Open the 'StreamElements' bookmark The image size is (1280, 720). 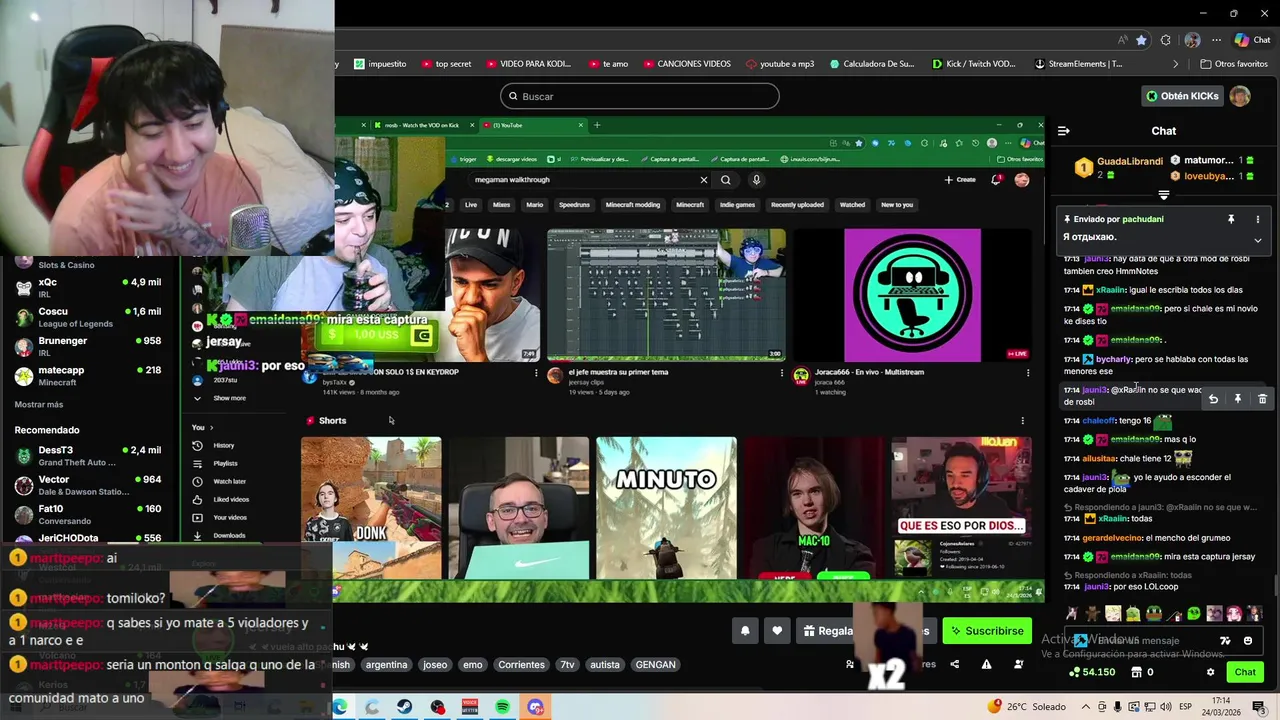pos(1078,64)
